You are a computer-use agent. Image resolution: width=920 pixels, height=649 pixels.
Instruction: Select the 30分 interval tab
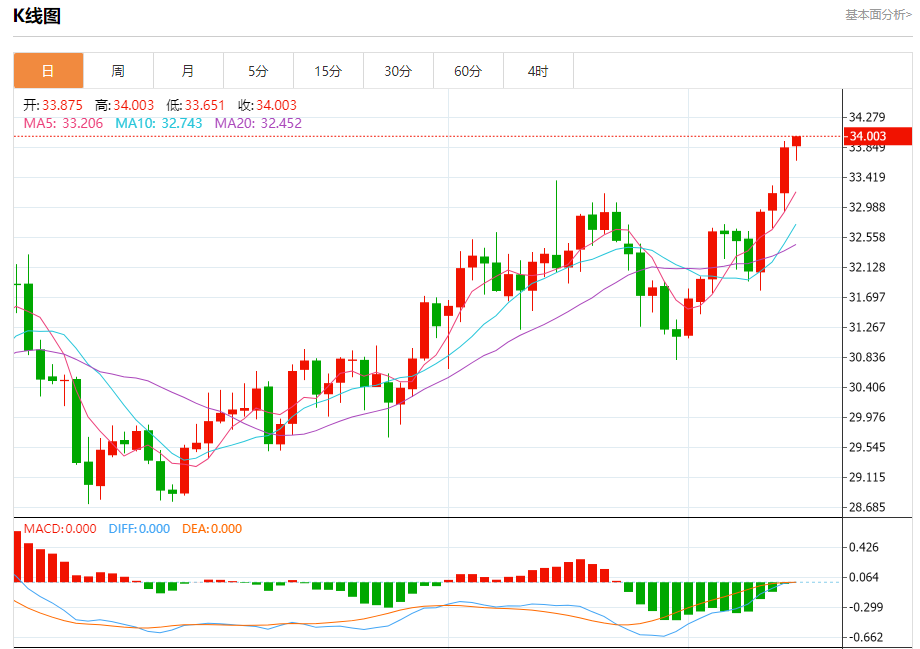[398, 71]
